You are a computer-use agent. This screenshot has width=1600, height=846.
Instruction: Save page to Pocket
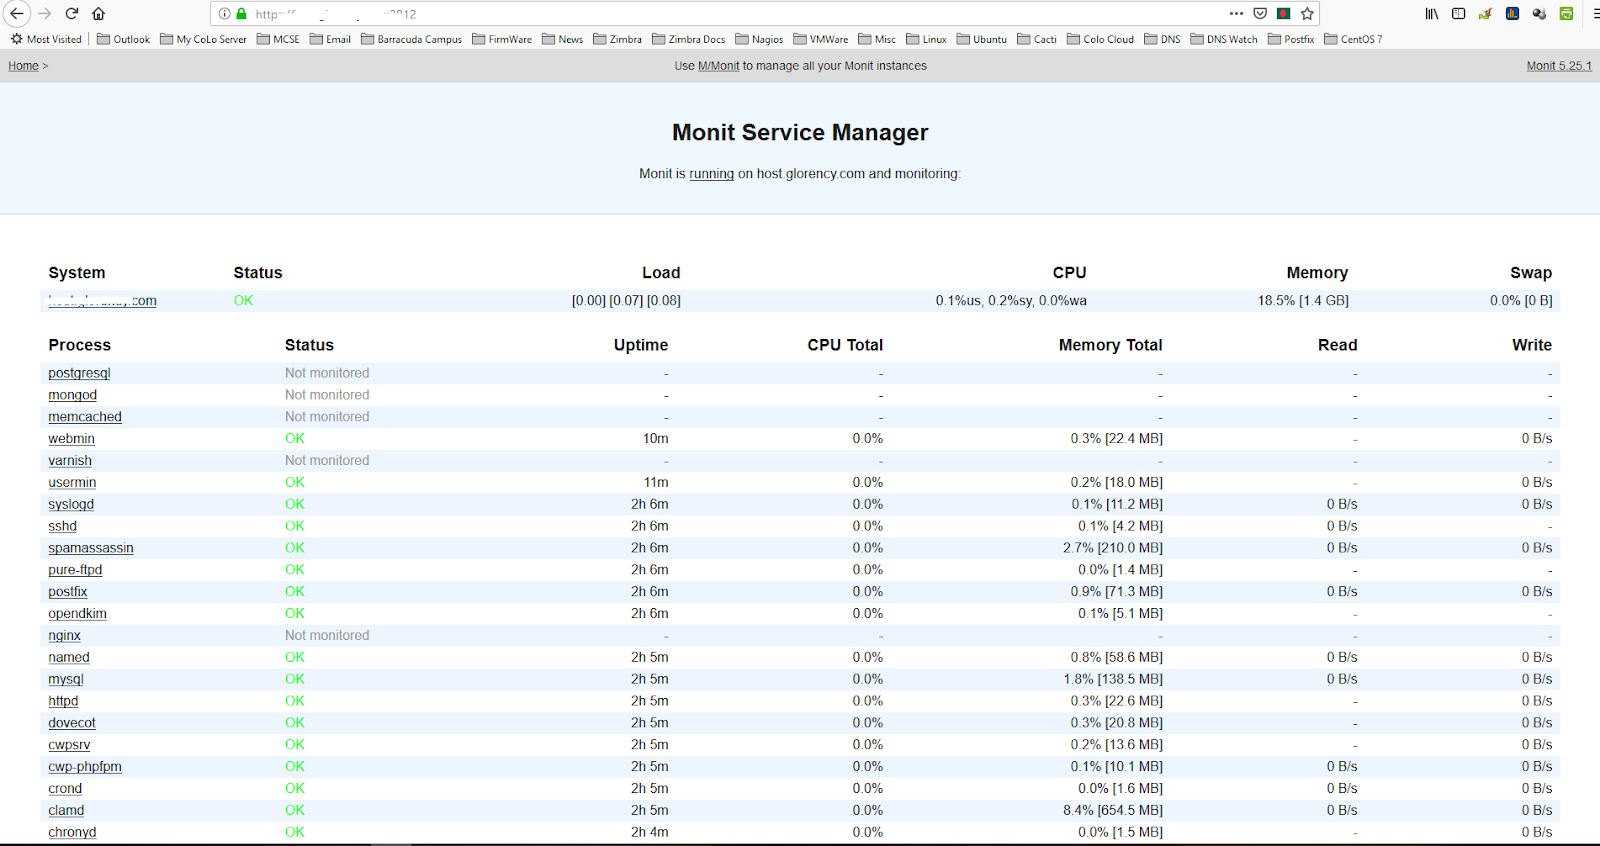coord(1260,13)
